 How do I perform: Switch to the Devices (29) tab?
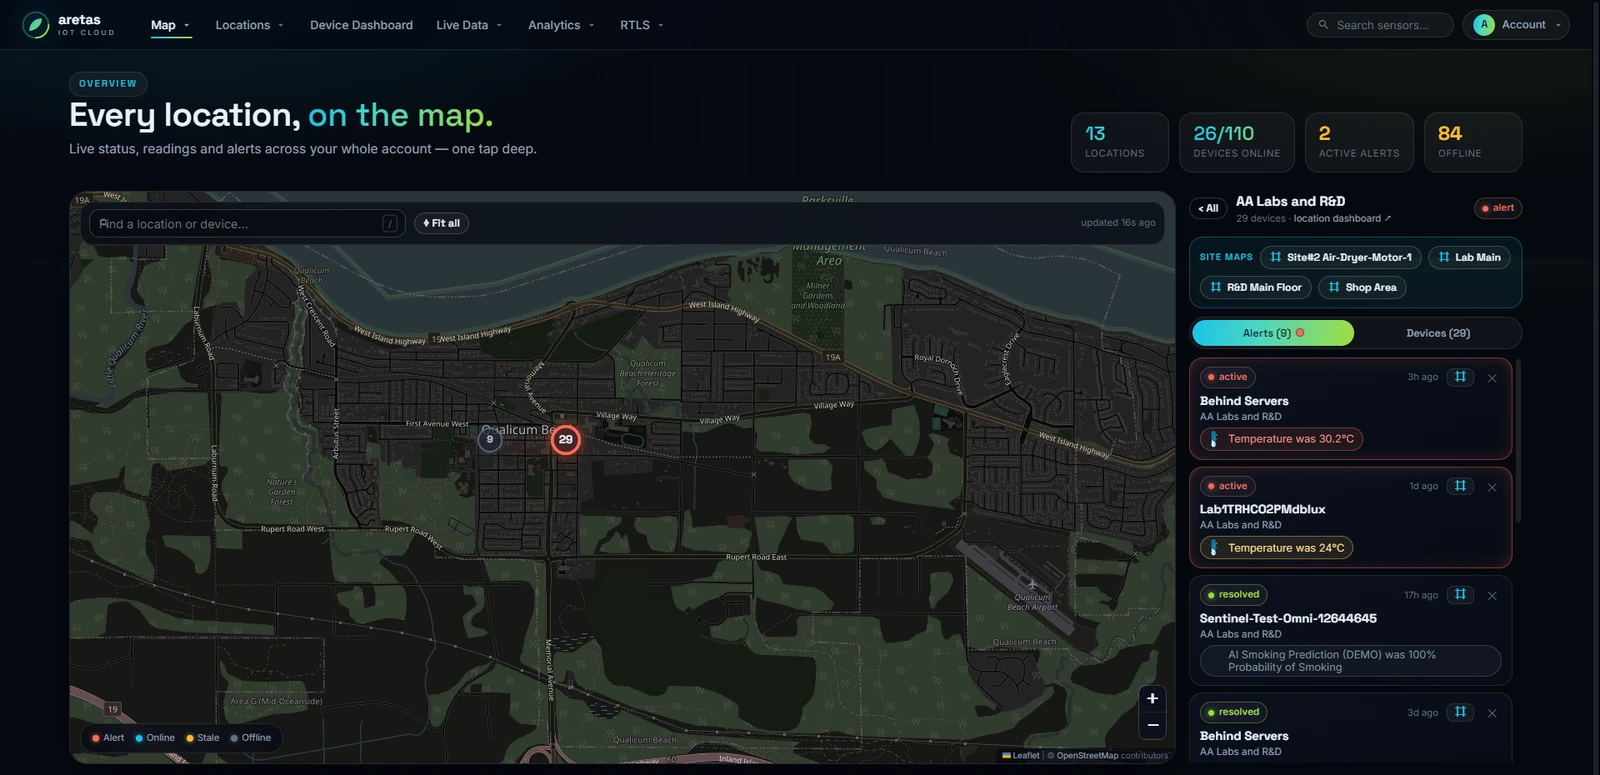click(1438, 333)
